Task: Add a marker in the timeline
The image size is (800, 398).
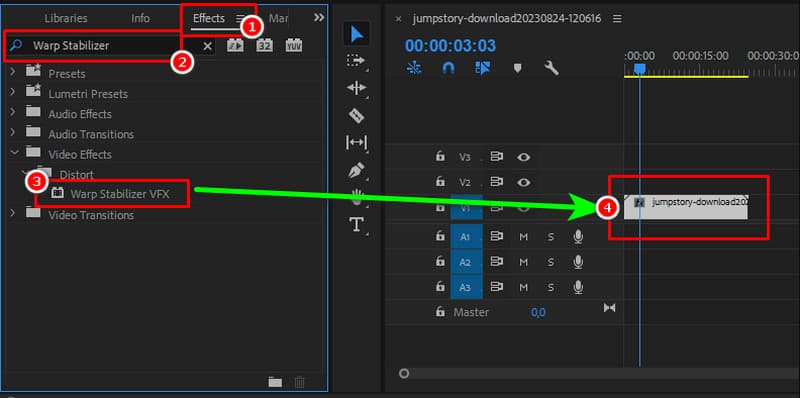Action: [517, 68]
